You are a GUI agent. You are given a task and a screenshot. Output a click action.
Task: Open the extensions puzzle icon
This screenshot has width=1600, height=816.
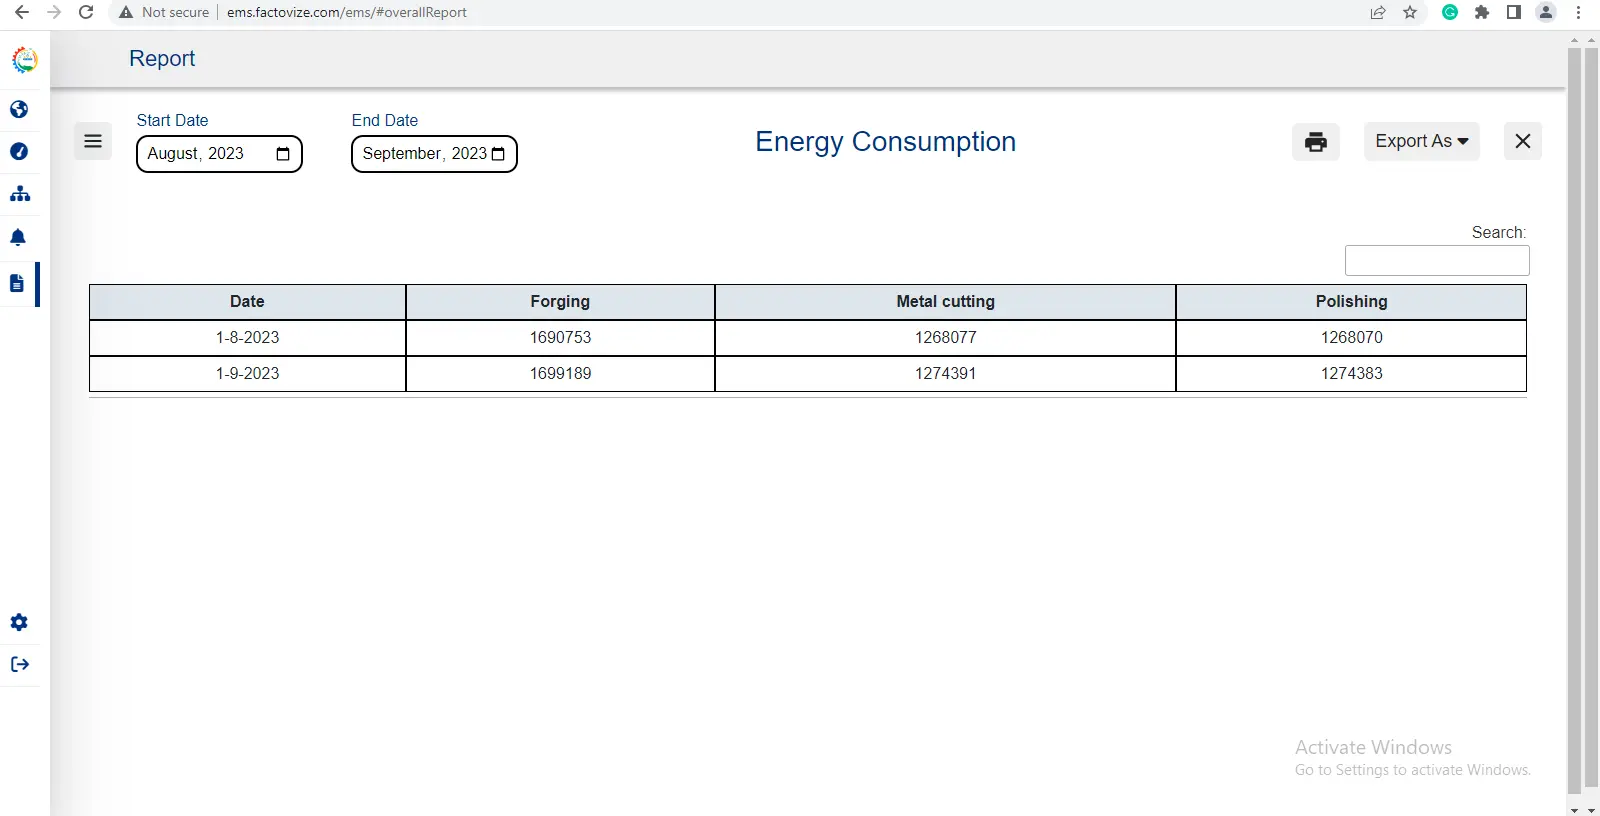pyautogui.click(x=1482, y=12)
